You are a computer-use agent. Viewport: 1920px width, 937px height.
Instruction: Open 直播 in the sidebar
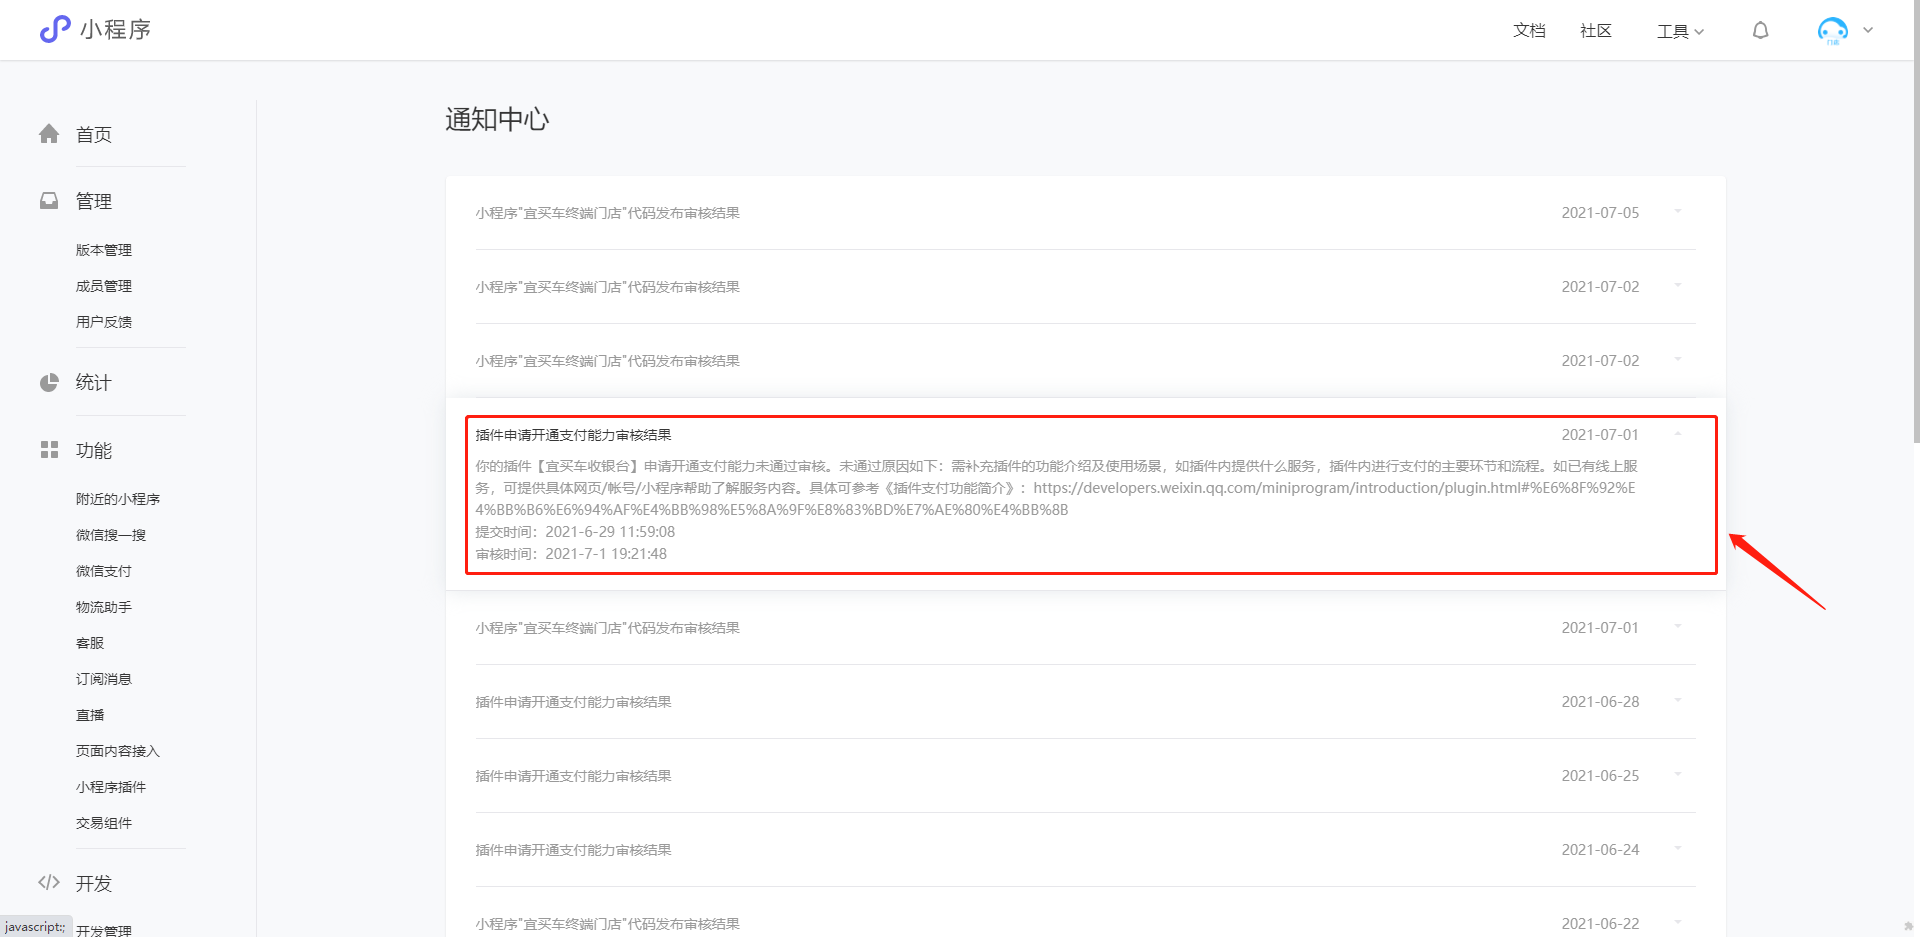(x=90, y=715)
